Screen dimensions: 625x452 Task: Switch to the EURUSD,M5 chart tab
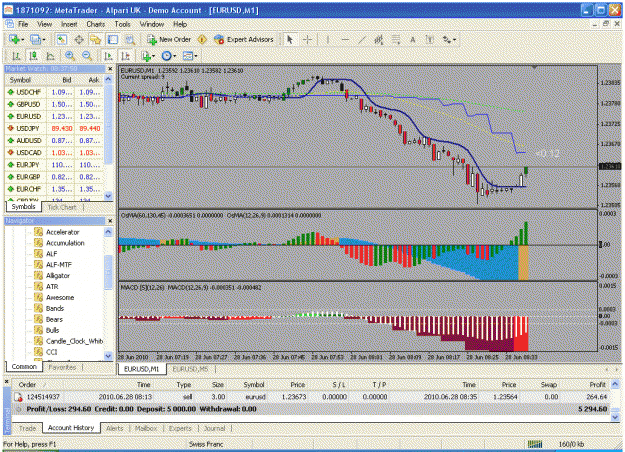(x=190, y=369)
